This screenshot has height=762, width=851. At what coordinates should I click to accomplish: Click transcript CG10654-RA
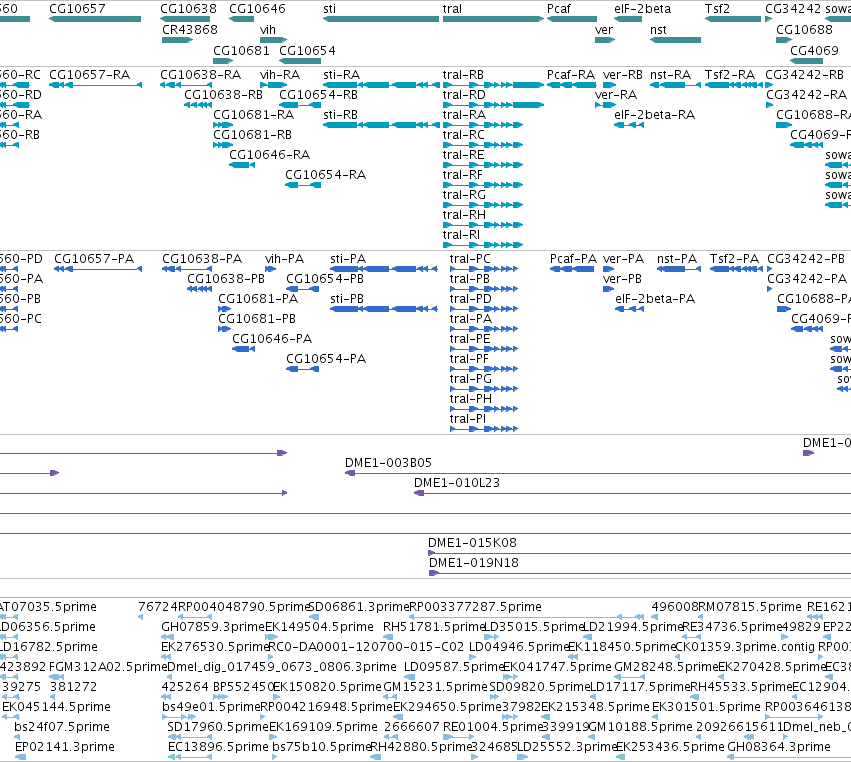tap(303, 185)
